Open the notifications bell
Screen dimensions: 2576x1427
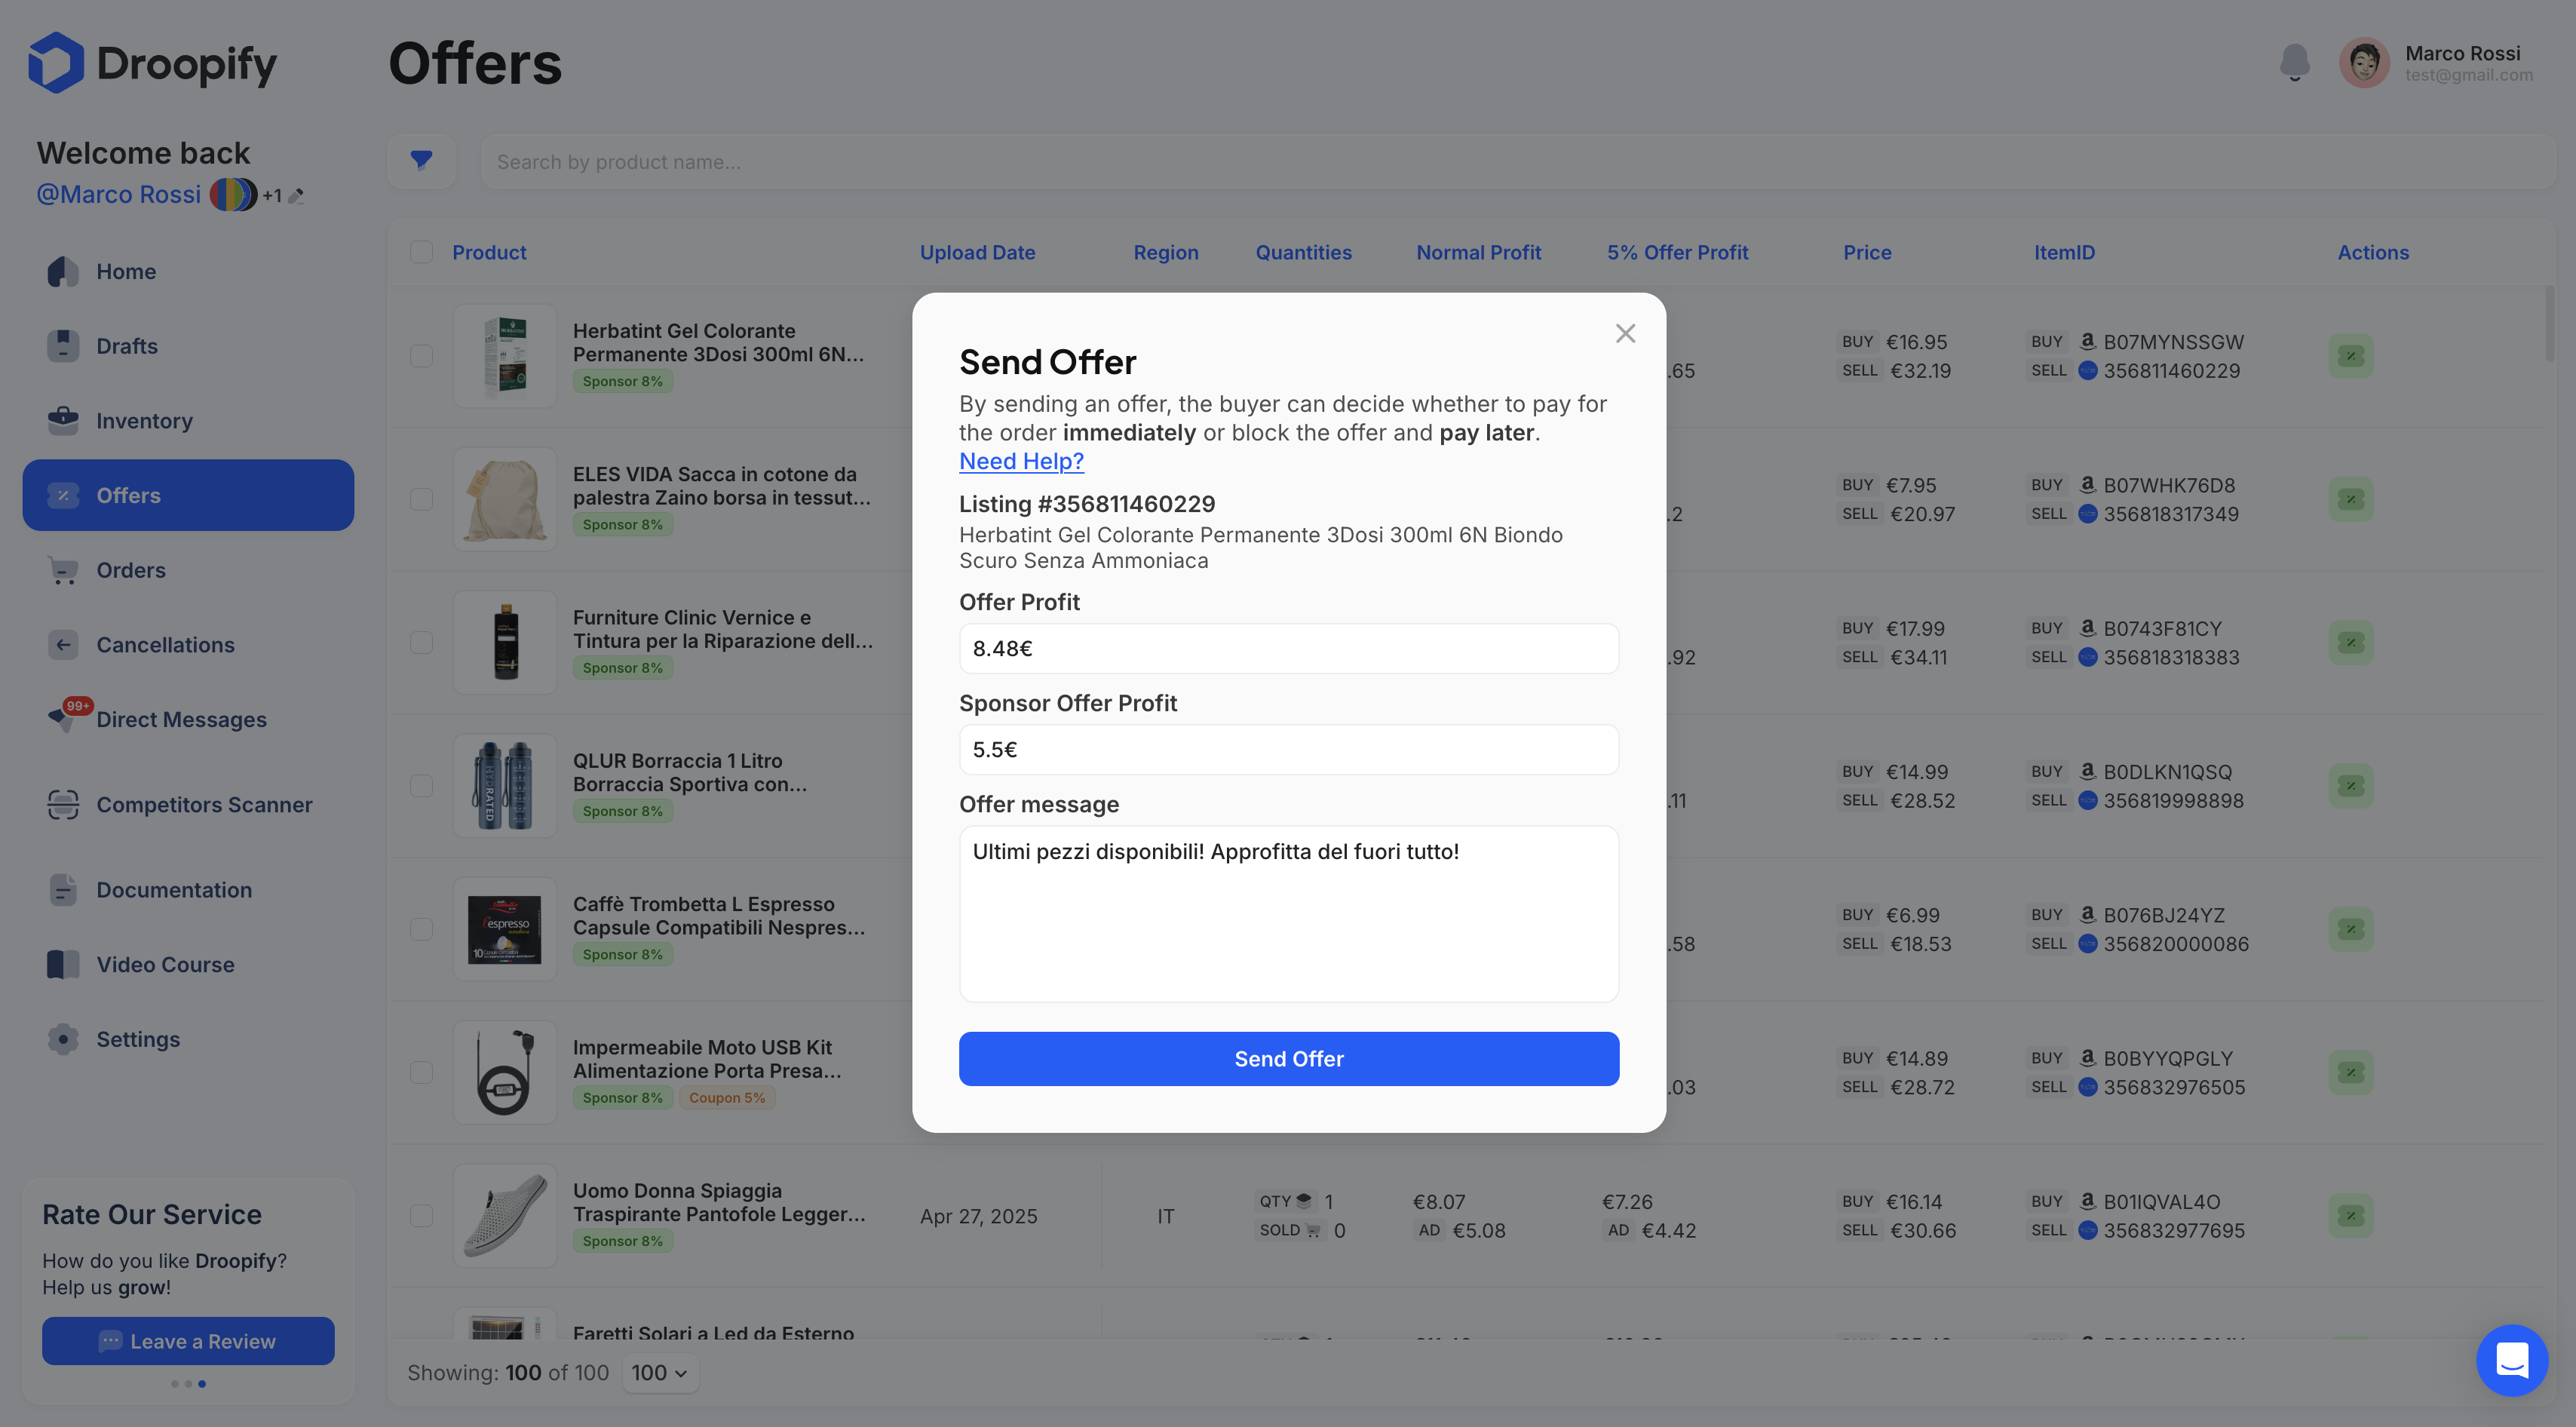(x=2294, y=62)
